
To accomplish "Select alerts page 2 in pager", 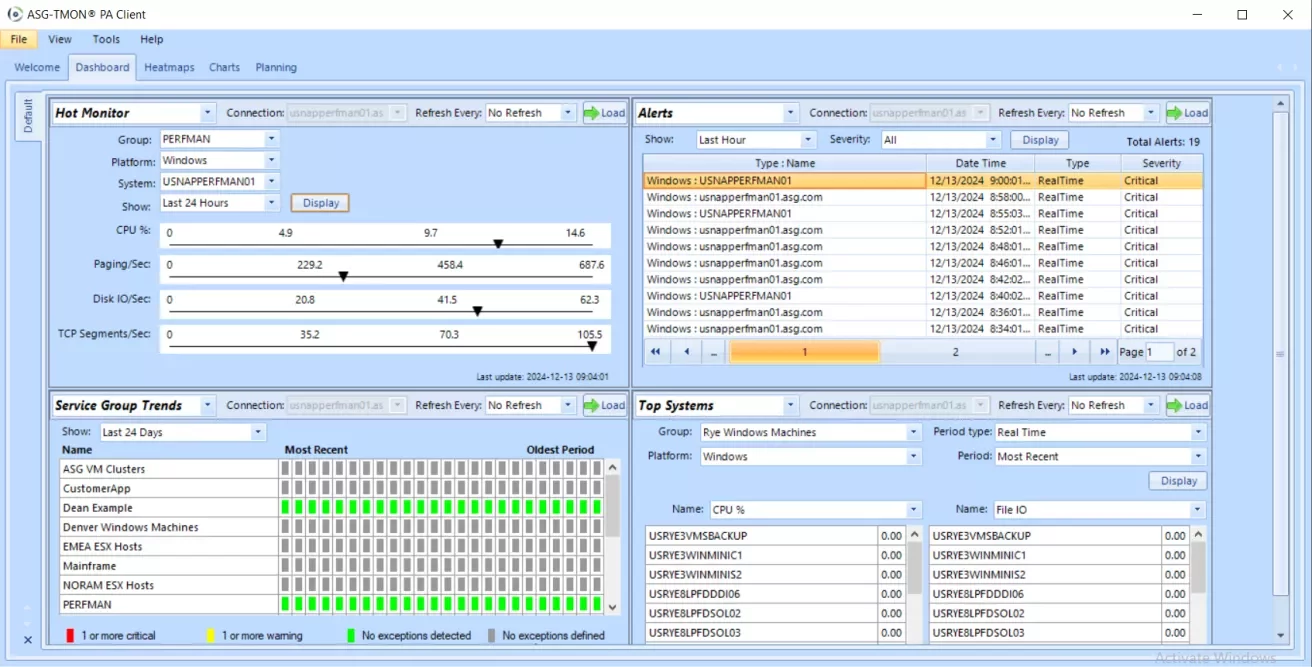I will coord(955,352).
